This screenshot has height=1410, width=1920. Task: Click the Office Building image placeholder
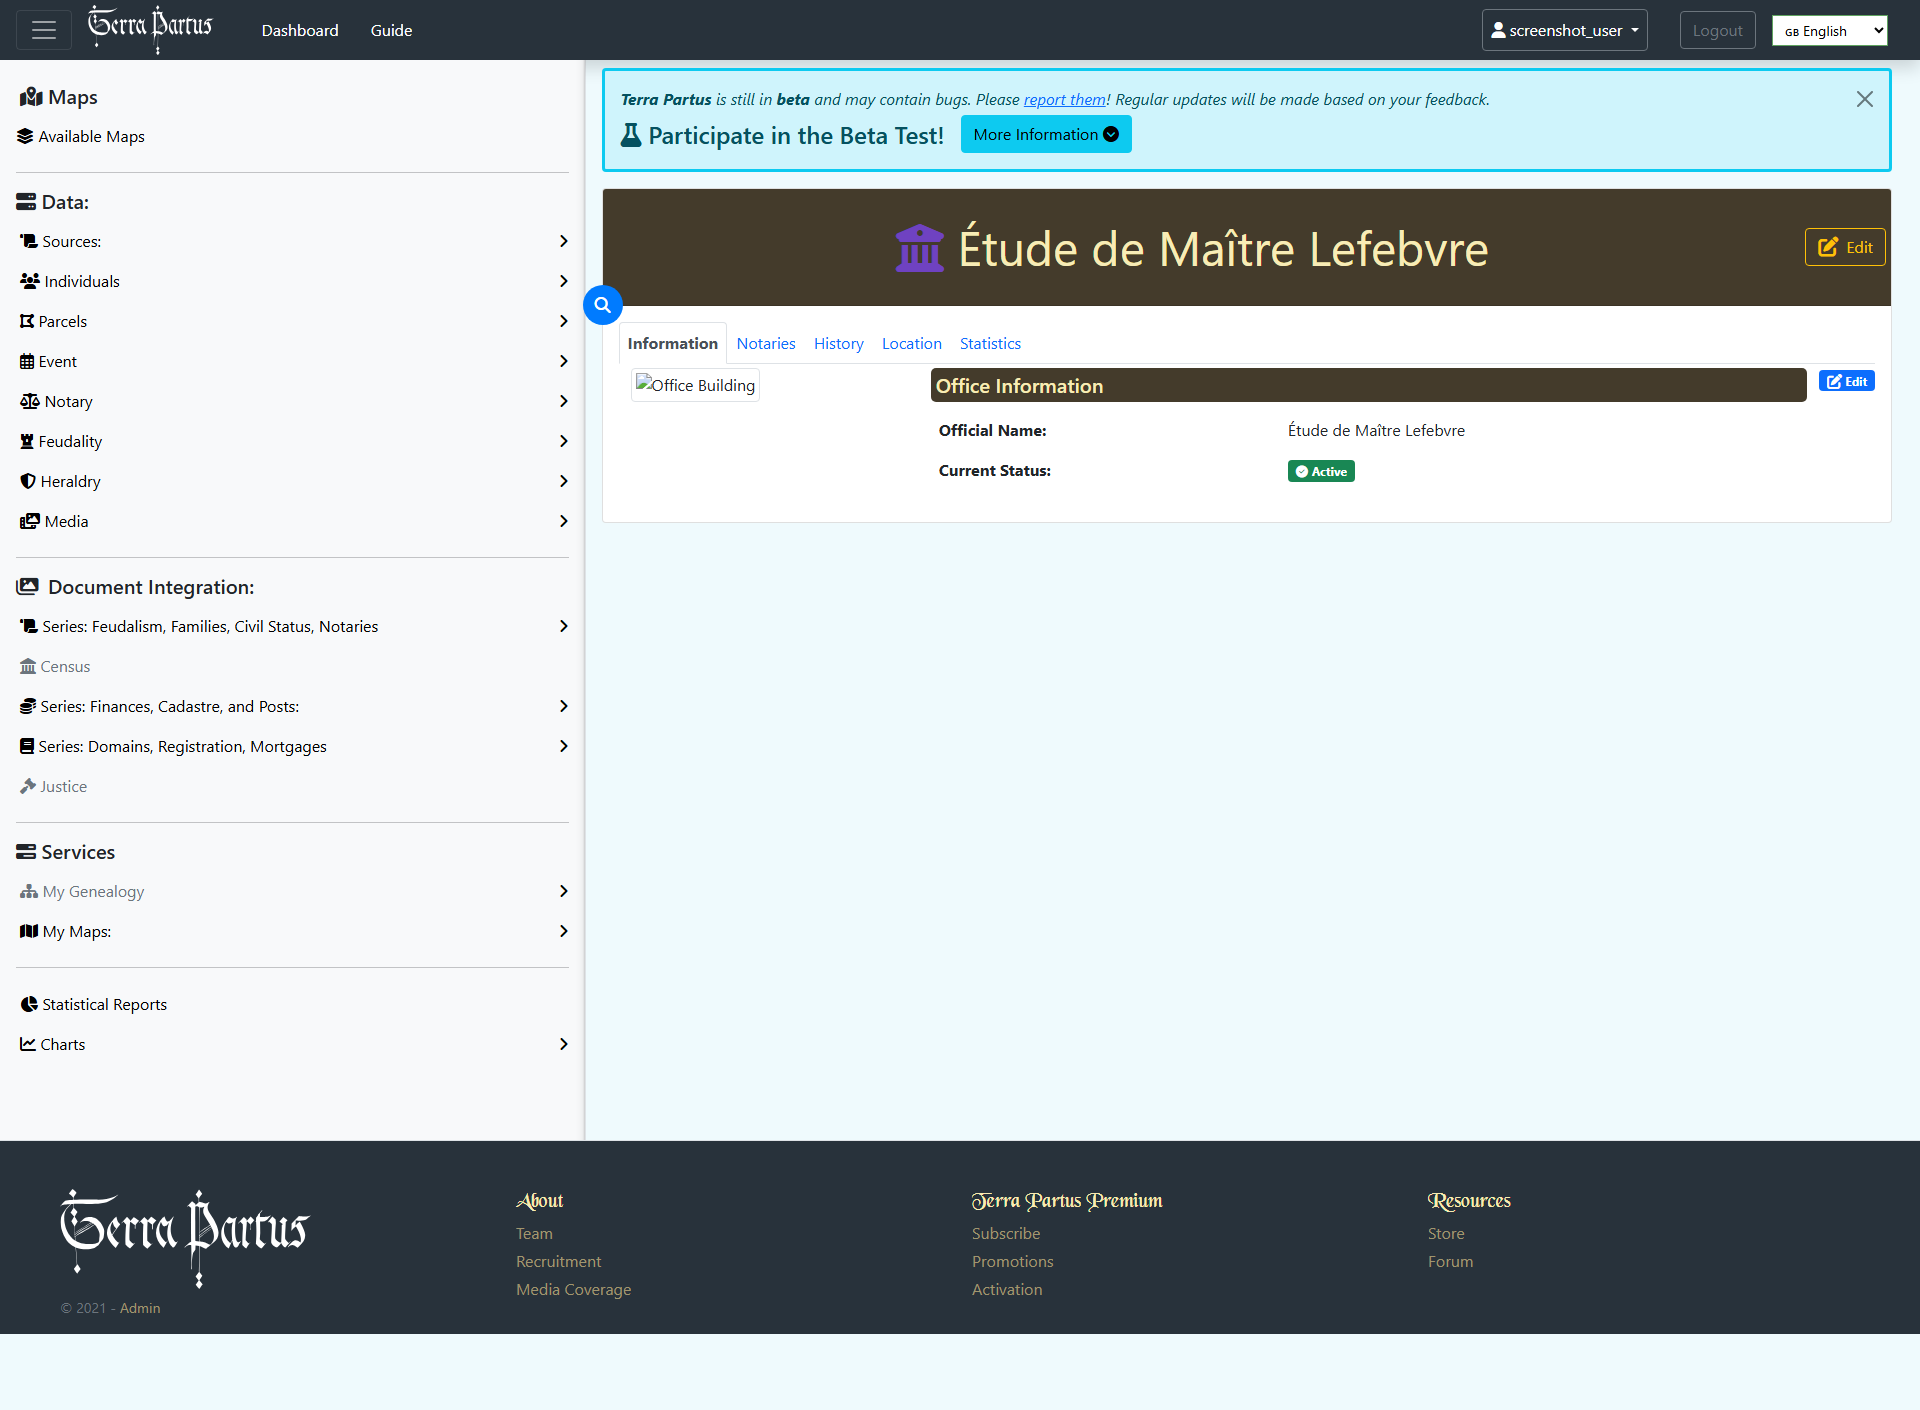(x=696, y=385)
